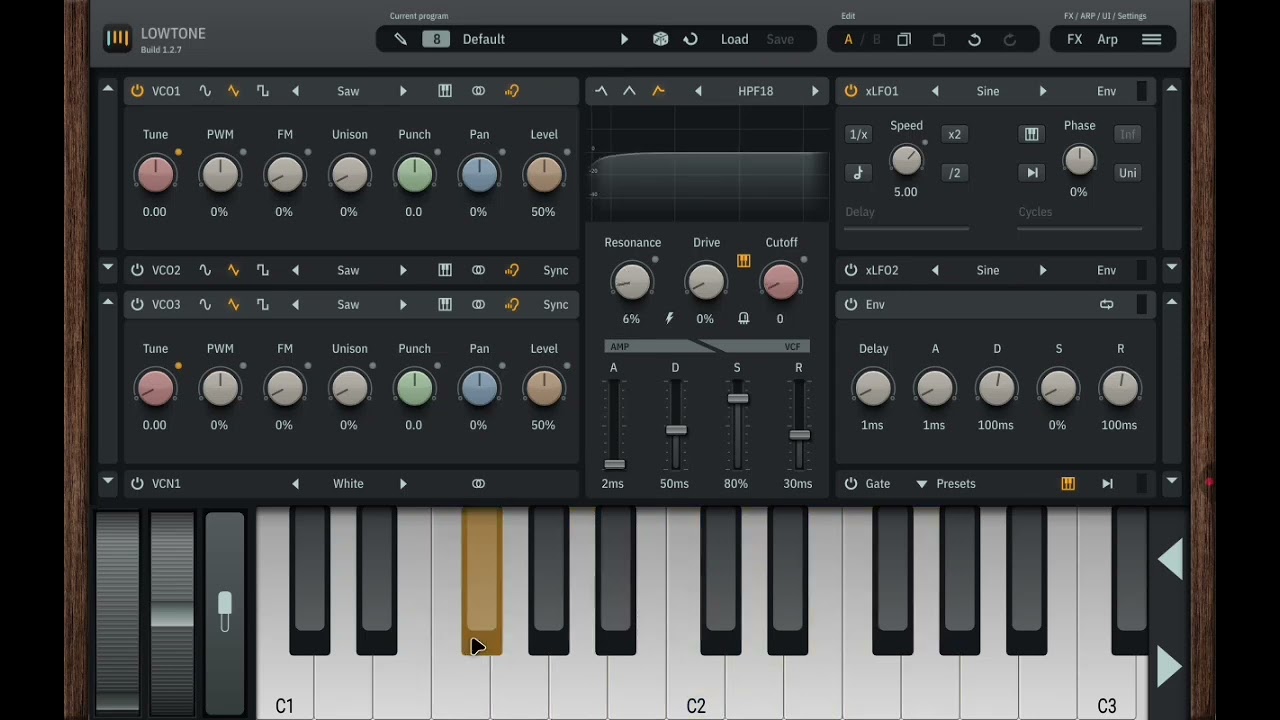Click the Decay slider of amp envelope

click(x=676, y=430)
